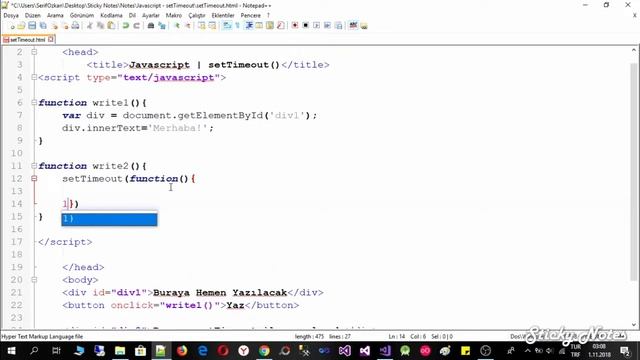This screenshot has width=640, height=360.
Task: Collapse the head fold marker on line 2
Action: coord(34,52)
